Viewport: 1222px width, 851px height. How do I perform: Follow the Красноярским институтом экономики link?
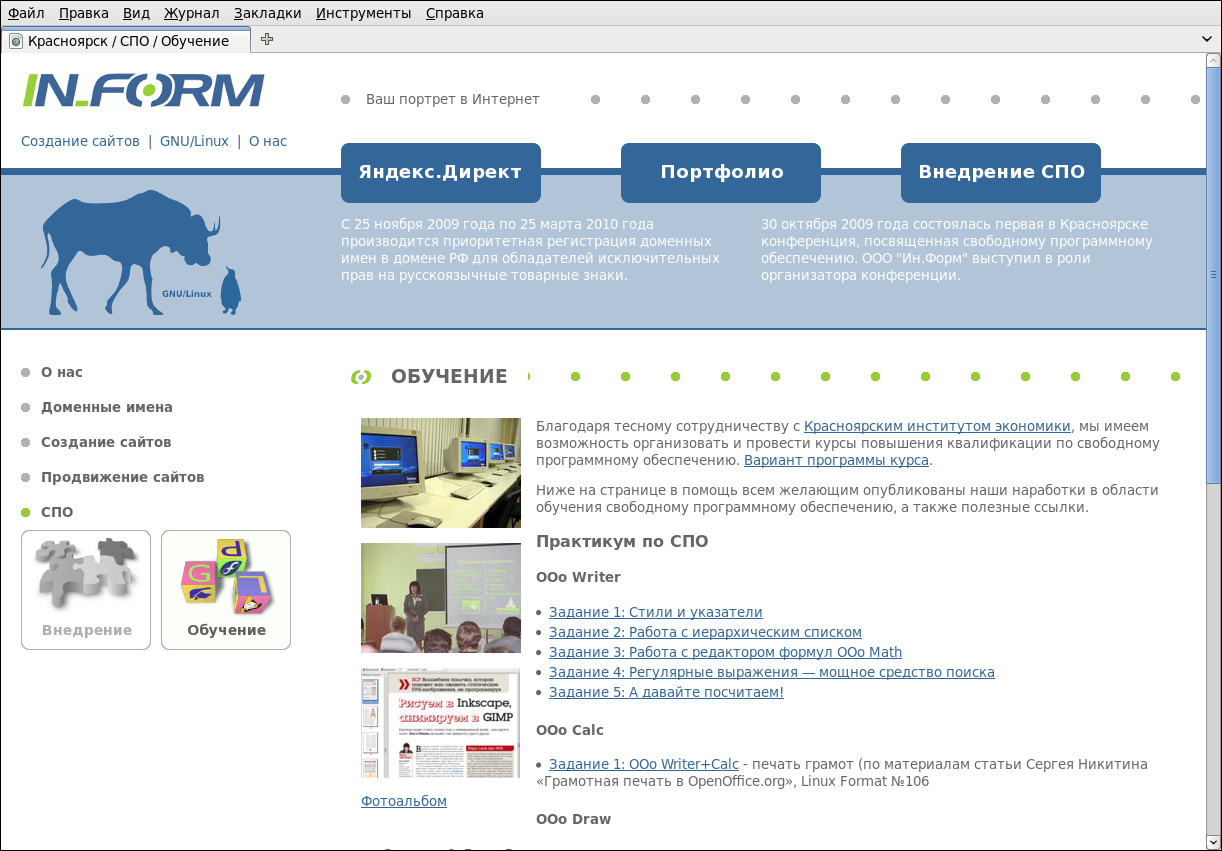[937, 426]
